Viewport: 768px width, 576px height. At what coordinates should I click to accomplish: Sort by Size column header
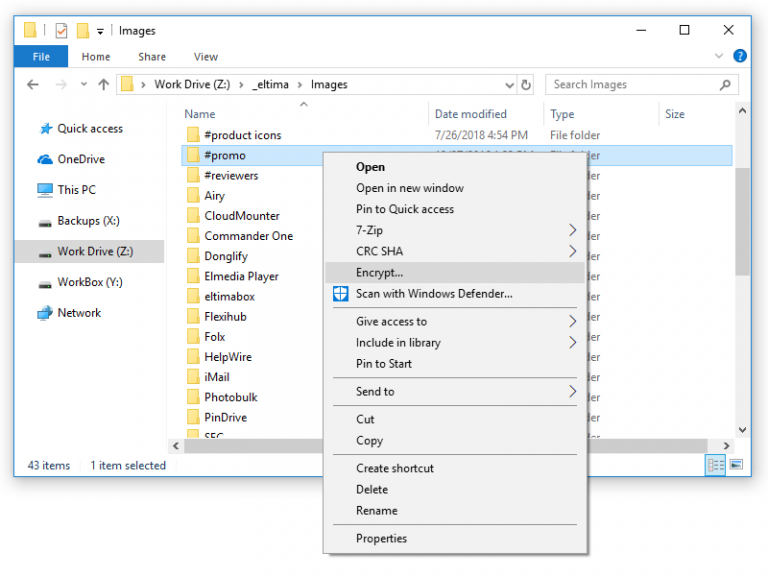(x=674, y=114)
